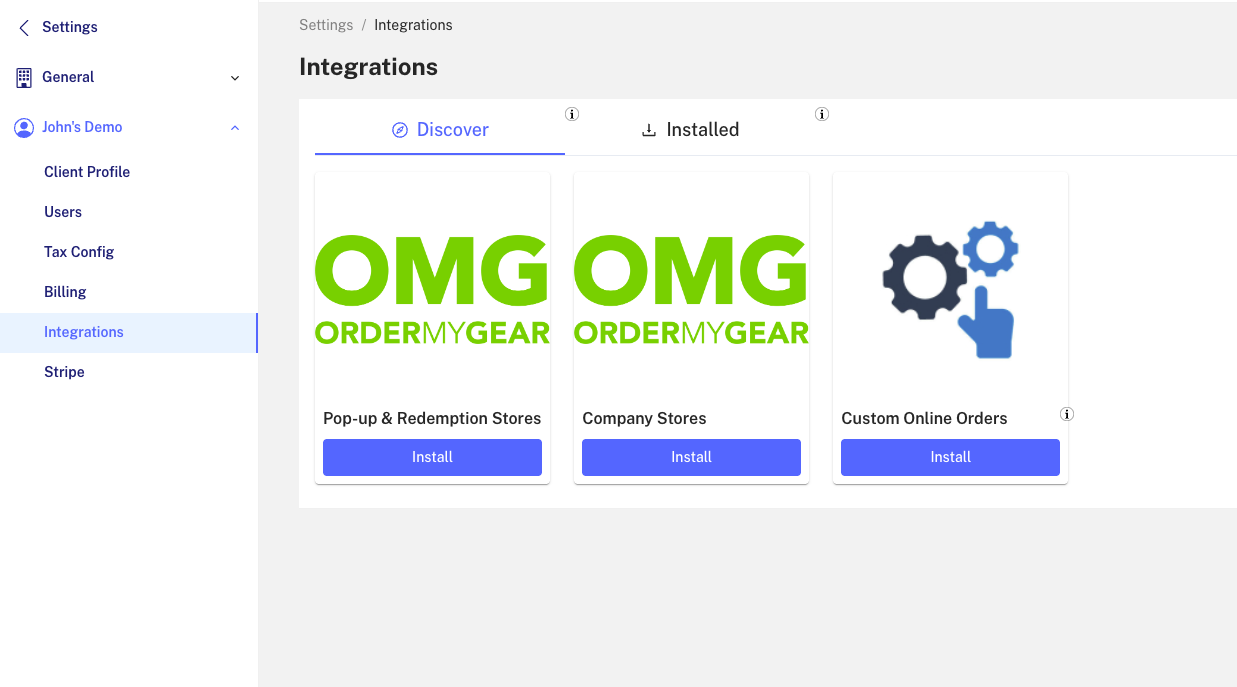This screenshot has height=687, width=1237.
Task: Open Tax Config settings
Action: [x=79, y=252]
